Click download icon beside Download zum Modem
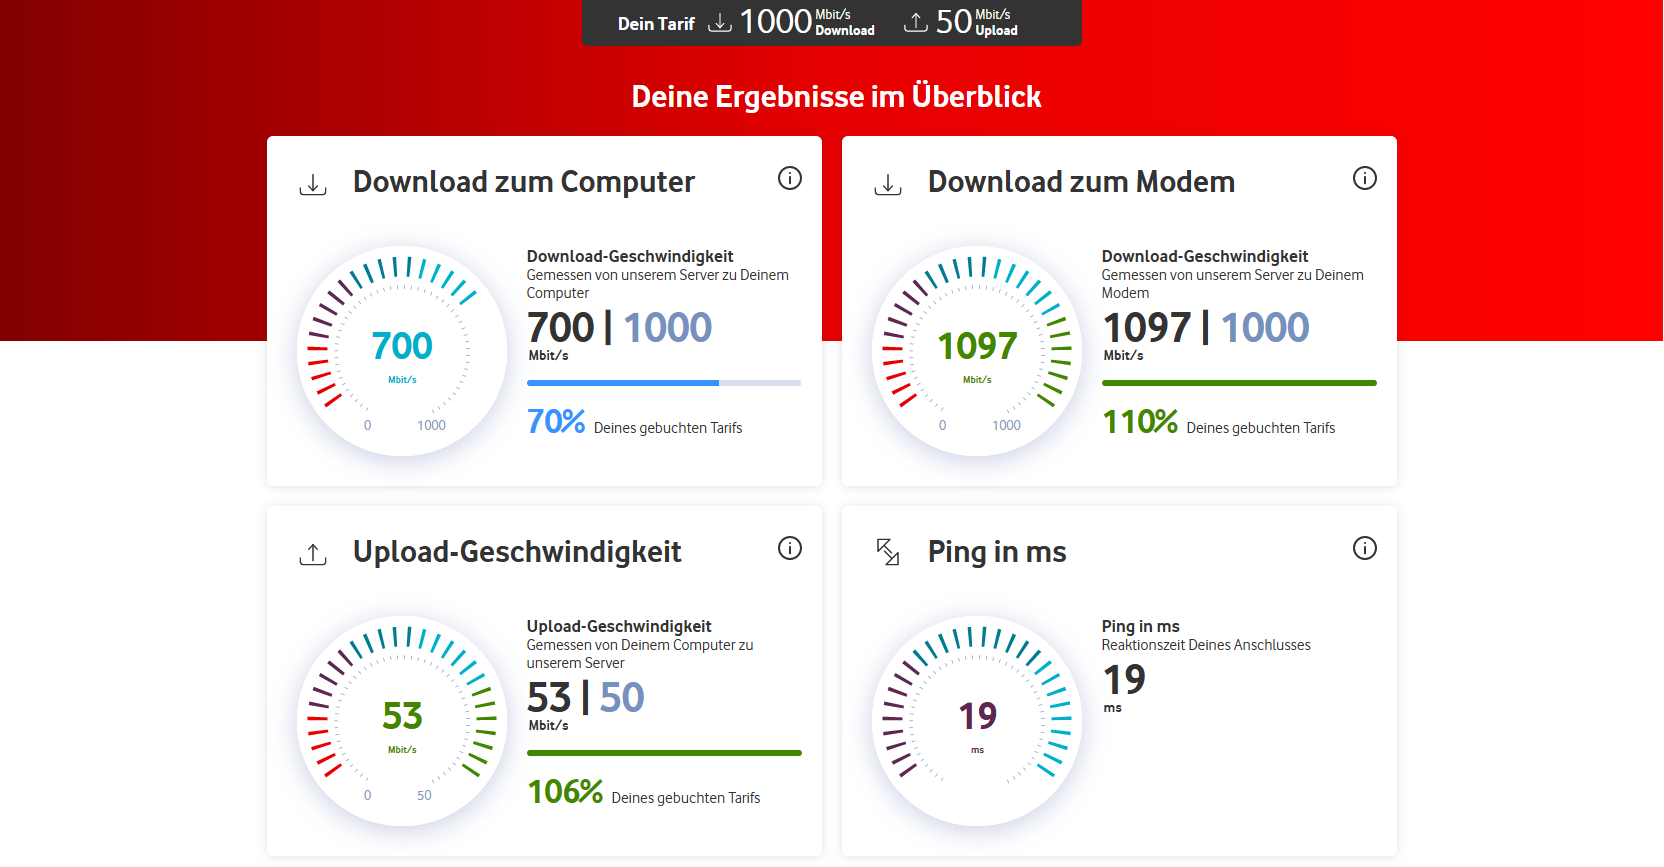The width and height of the screenshot is (1664, 867). tap(888, 184)
